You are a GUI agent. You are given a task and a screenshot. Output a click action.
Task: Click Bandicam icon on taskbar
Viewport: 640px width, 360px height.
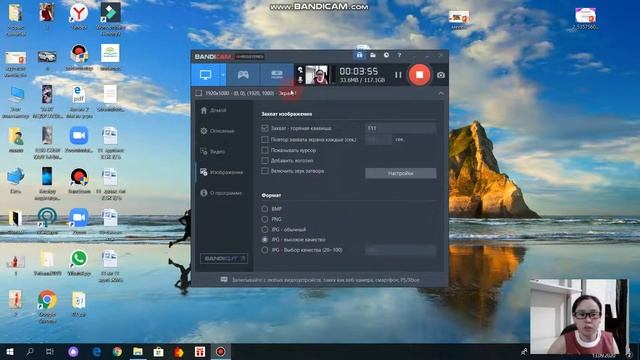(x=220, y=351)
